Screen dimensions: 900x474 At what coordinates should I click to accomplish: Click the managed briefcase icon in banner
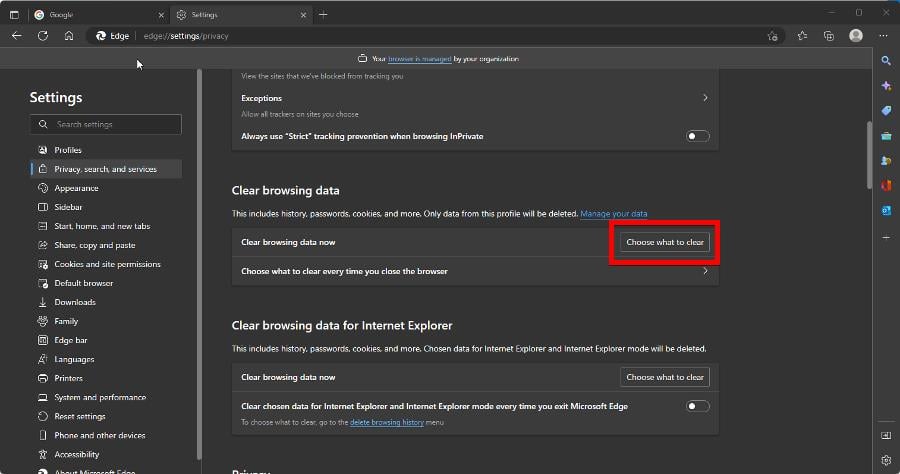click(362, 59)
